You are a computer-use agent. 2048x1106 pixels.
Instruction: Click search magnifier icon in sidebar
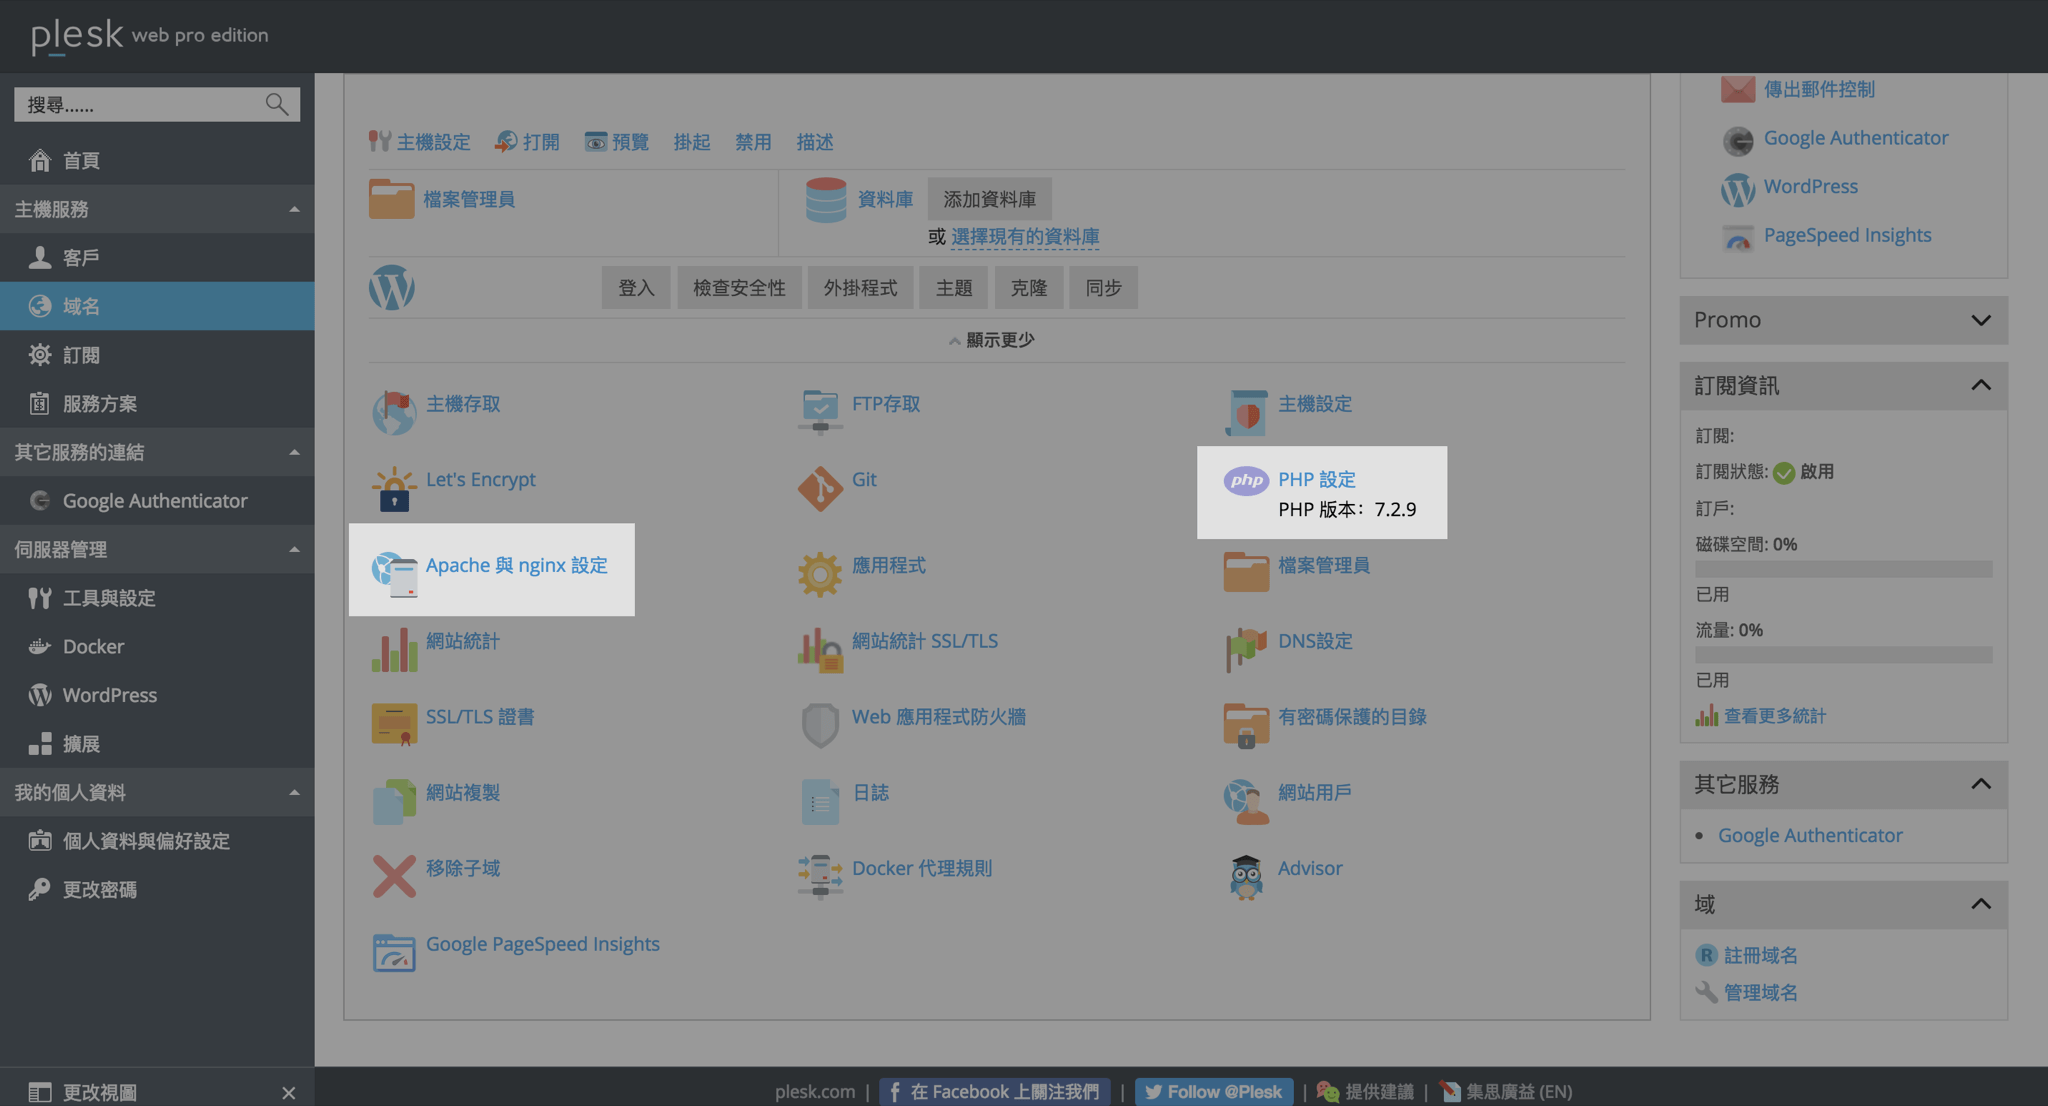pos(277,104)
